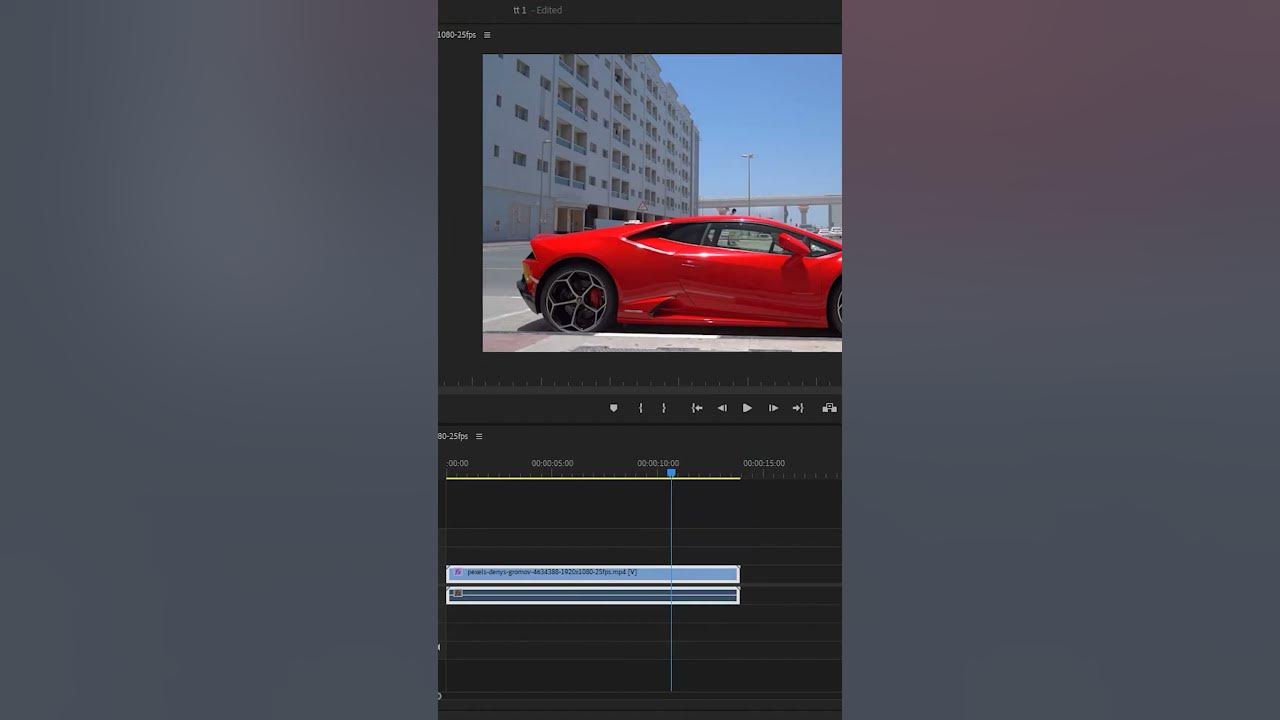Click timeline ruler at 00:00:05:00
This screenshot has height=720, width=1280.
[552, 463]
